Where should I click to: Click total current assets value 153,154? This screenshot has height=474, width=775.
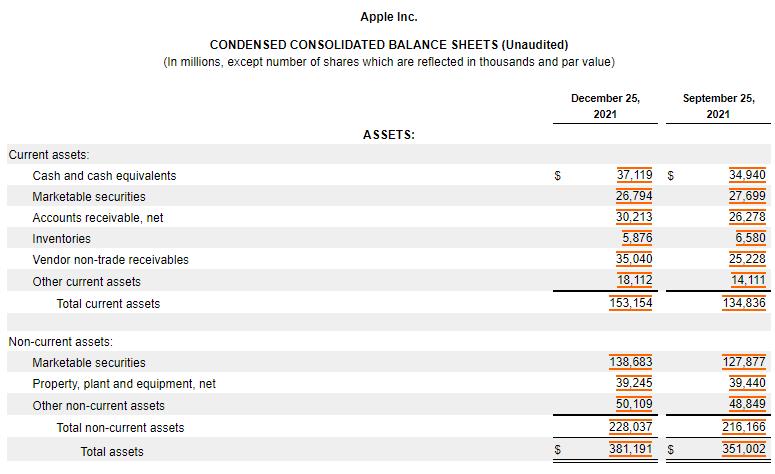[630, 303]
